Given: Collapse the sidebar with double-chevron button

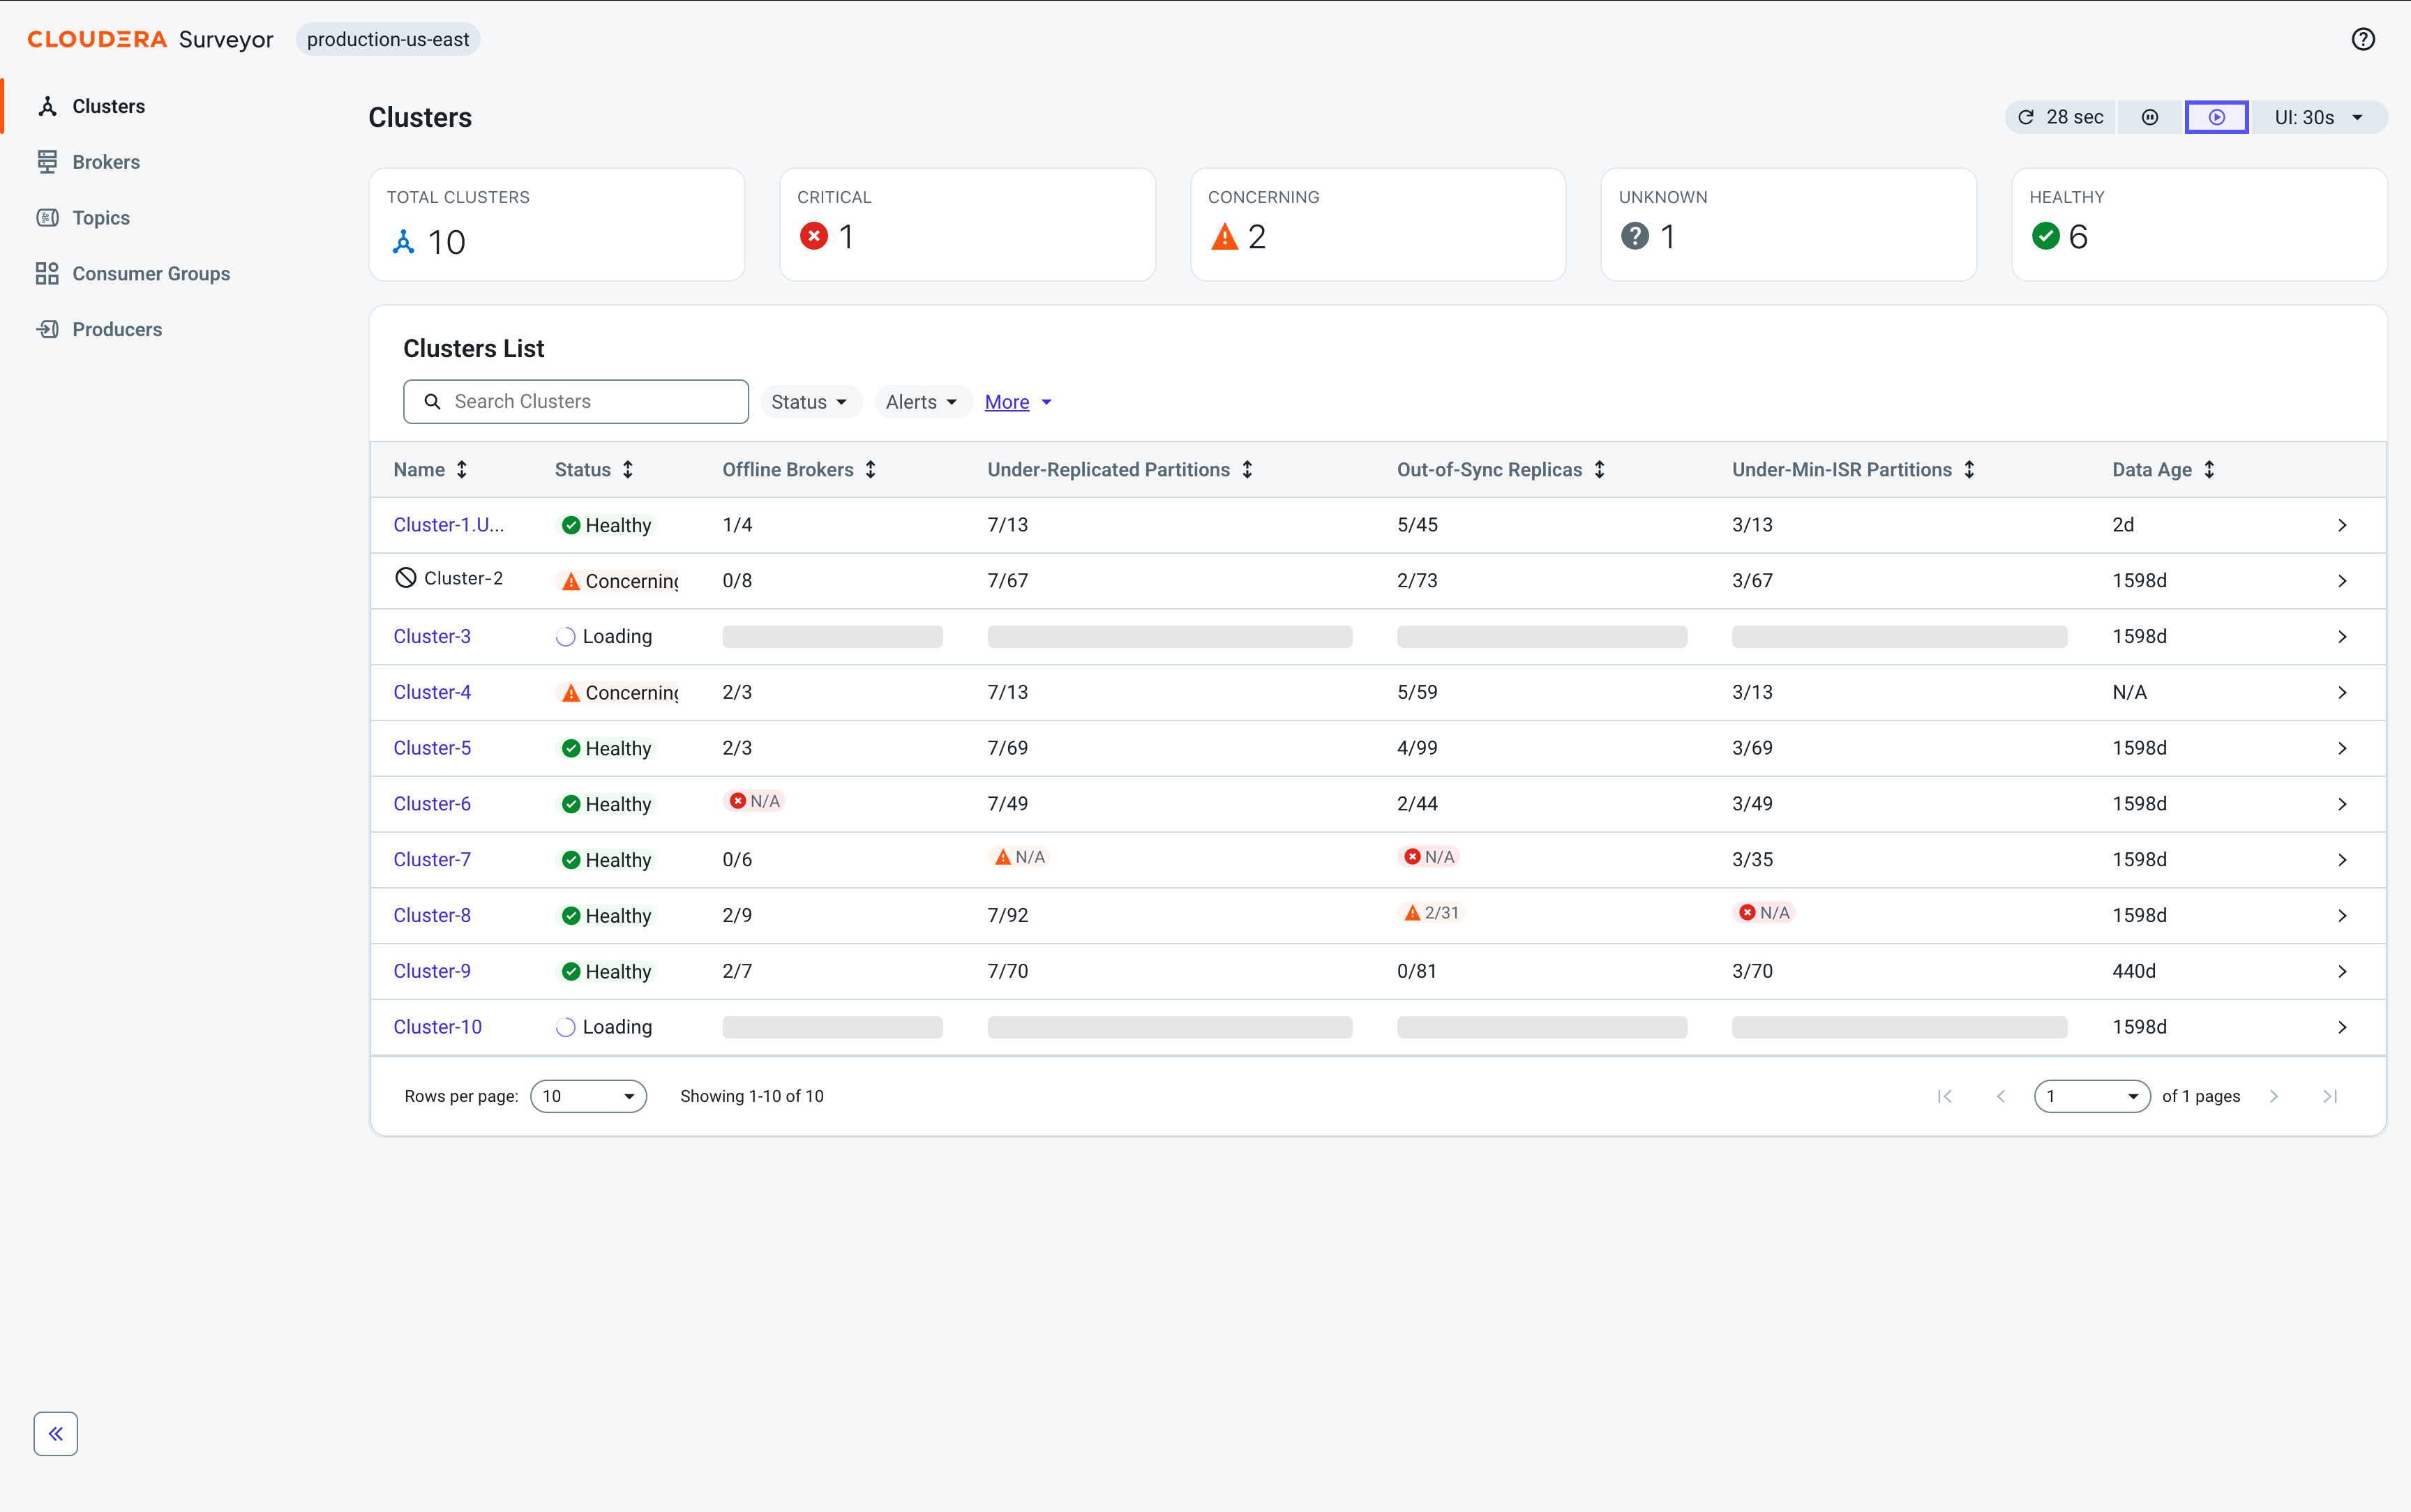Looking at the screenshot, I should tap(56, 1433).
